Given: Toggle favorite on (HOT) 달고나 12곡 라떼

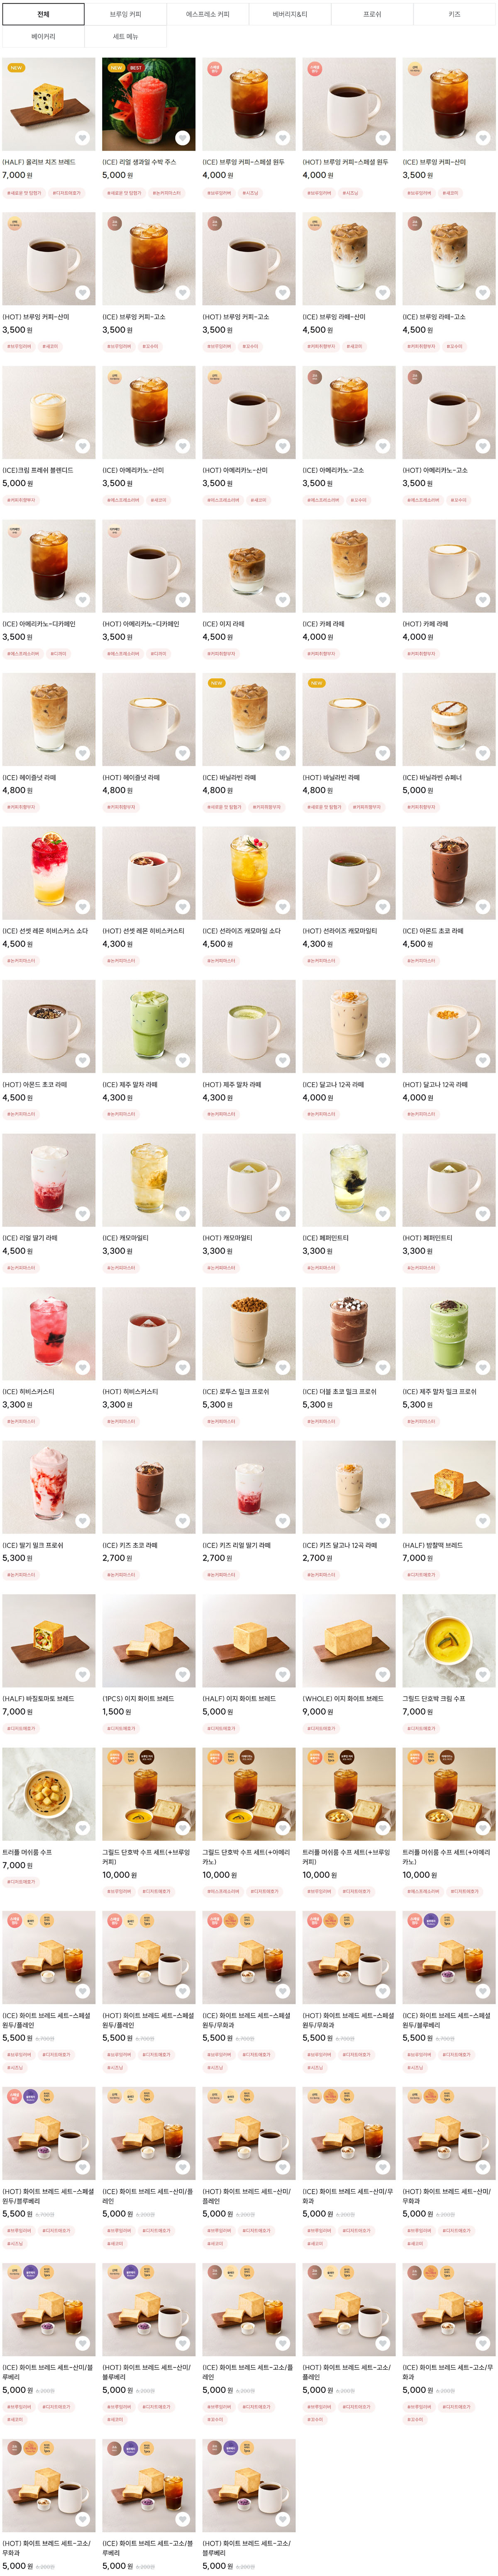Looking at the screenshot, I should coord(483,1061).
